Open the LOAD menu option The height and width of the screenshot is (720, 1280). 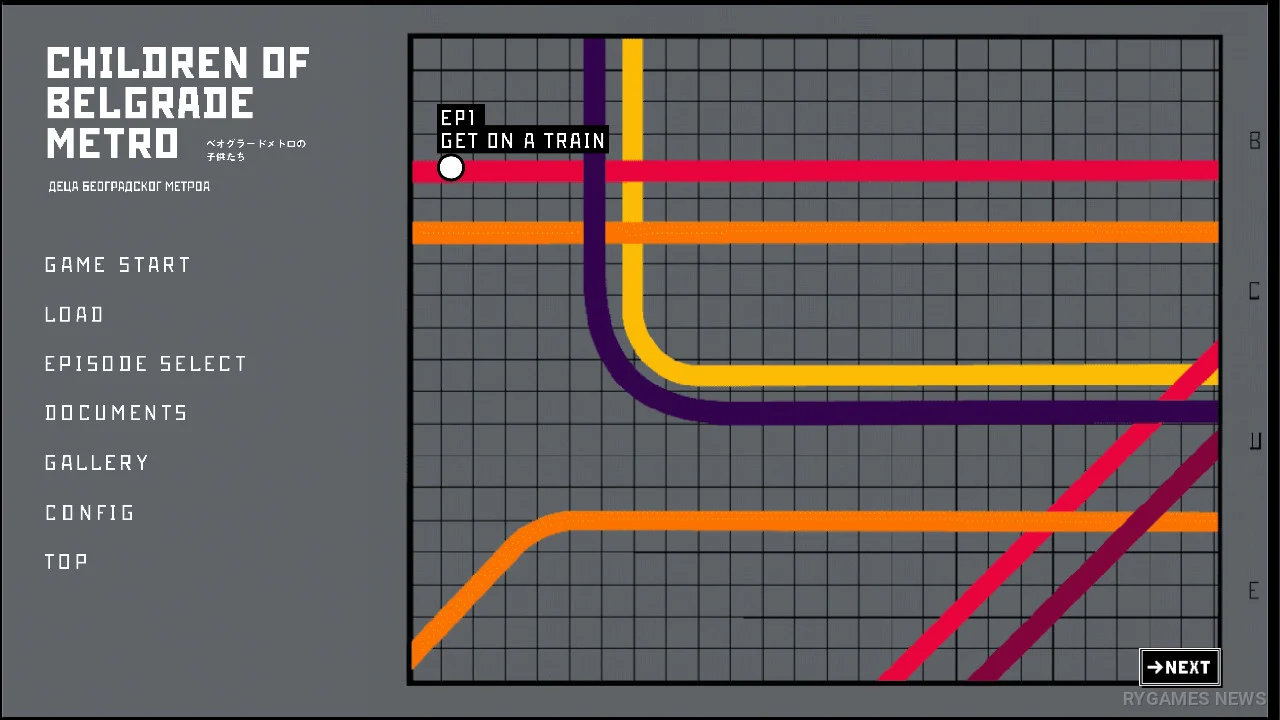pyautogui.click(x=74, y=314)
